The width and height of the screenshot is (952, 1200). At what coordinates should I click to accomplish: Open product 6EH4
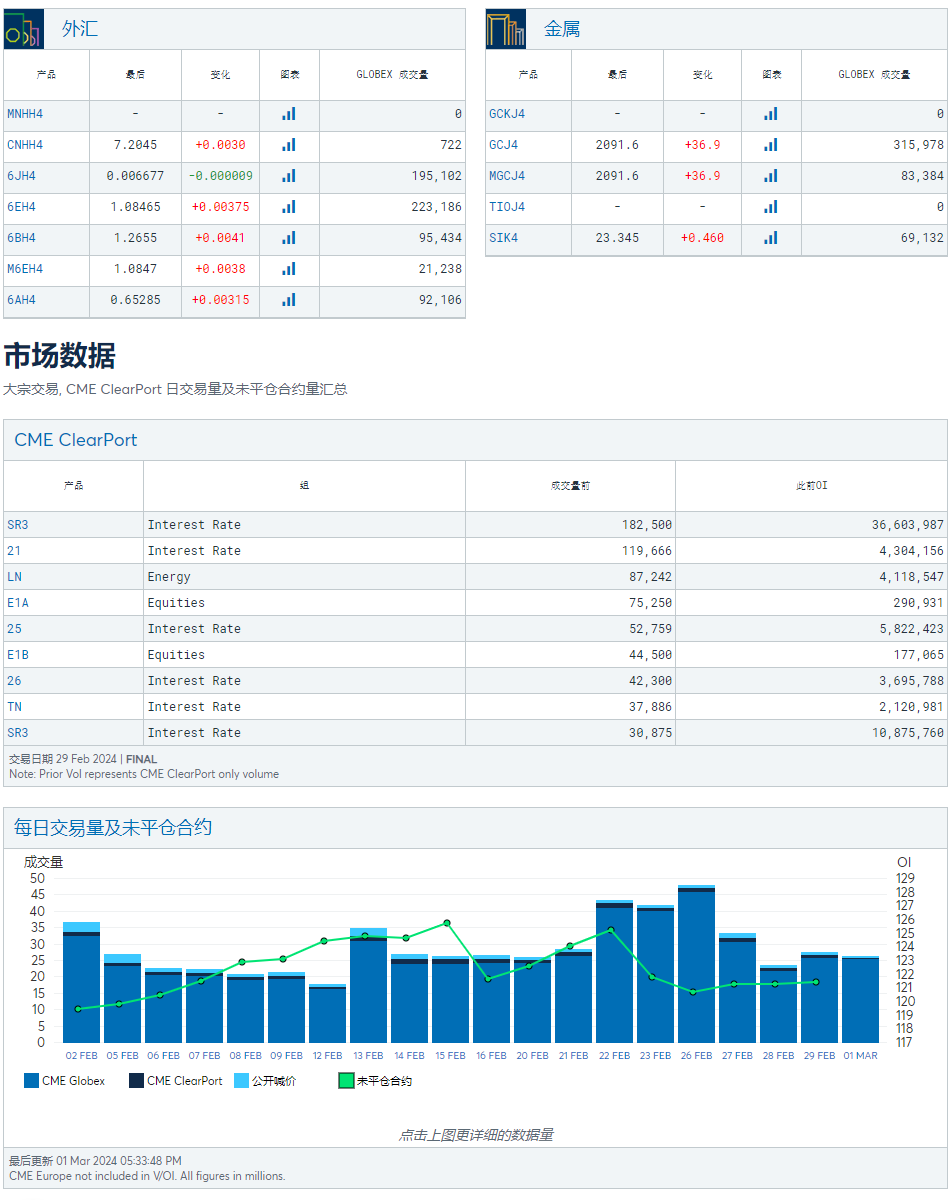click(21, 207)
